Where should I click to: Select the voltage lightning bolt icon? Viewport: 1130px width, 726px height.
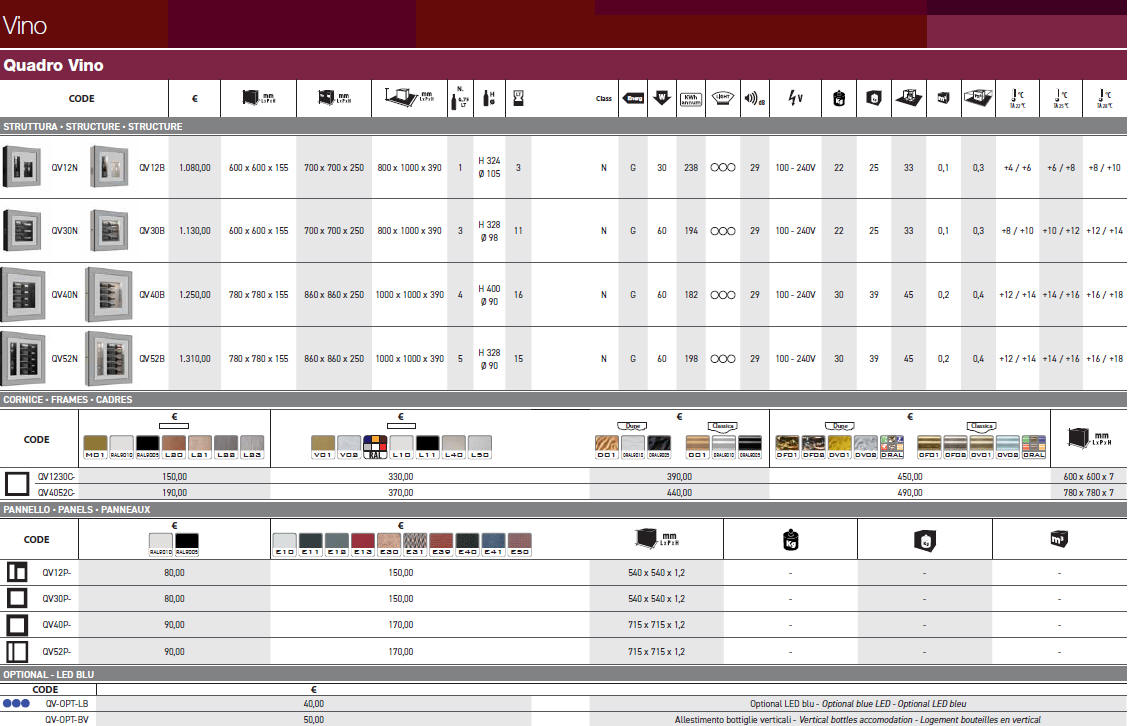796,97
